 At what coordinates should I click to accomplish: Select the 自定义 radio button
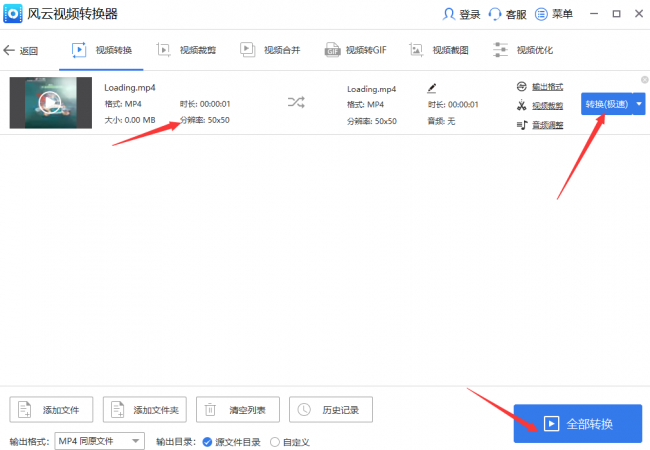pyautogui.click(x=275, y=442)
